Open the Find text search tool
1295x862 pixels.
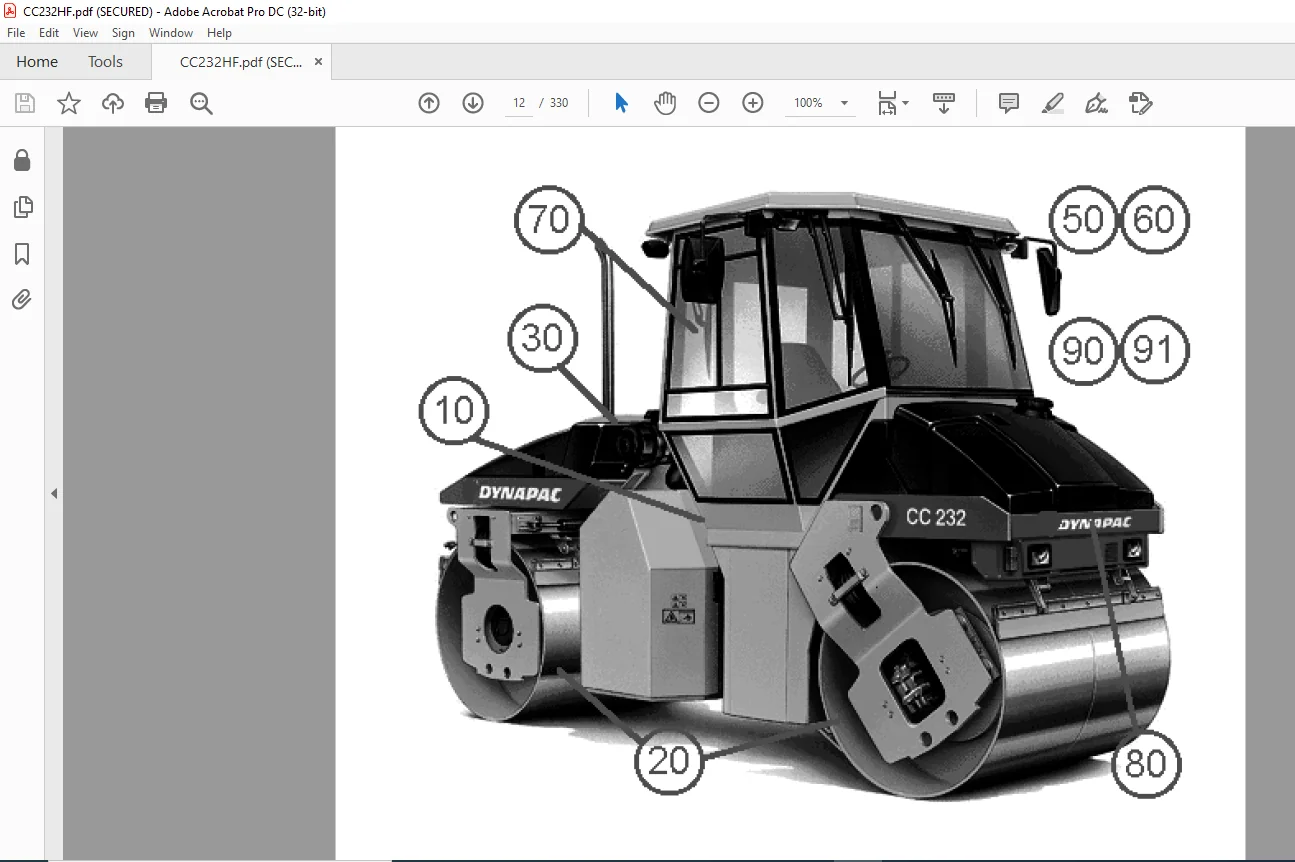(x=201, y=103)
